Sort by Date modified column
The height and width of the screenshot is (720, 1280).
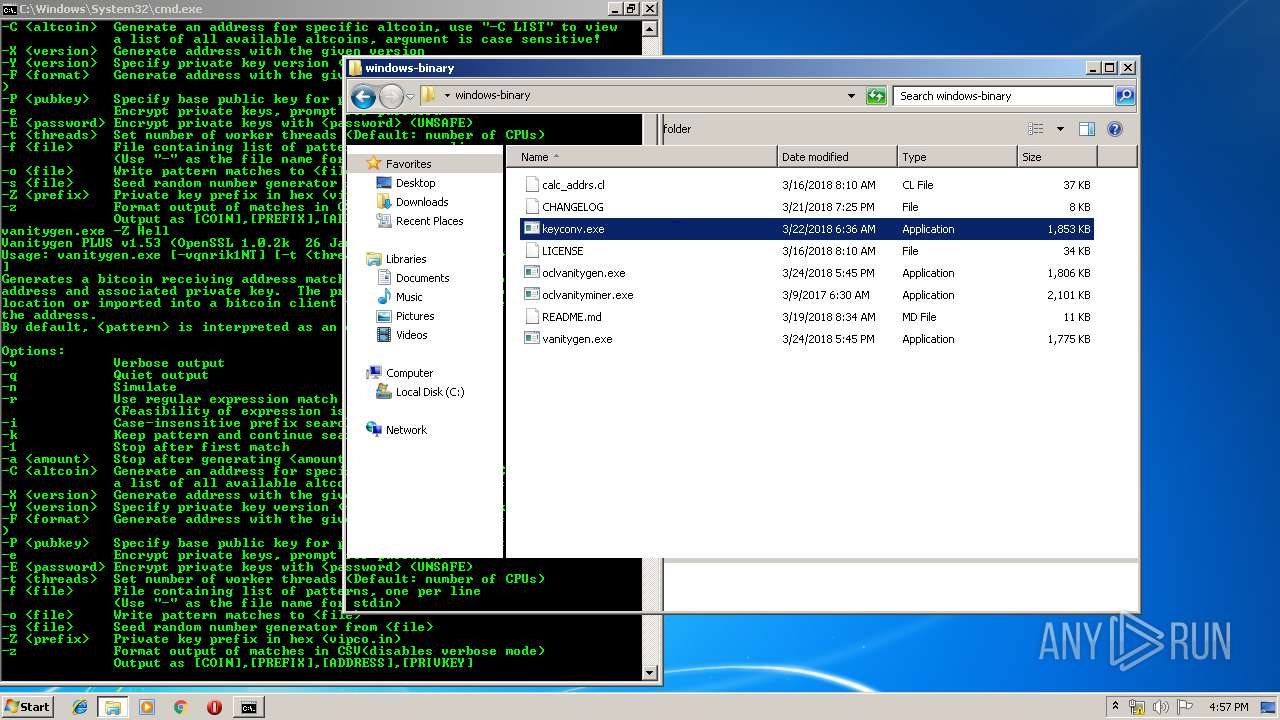click(x=837, y=157)
